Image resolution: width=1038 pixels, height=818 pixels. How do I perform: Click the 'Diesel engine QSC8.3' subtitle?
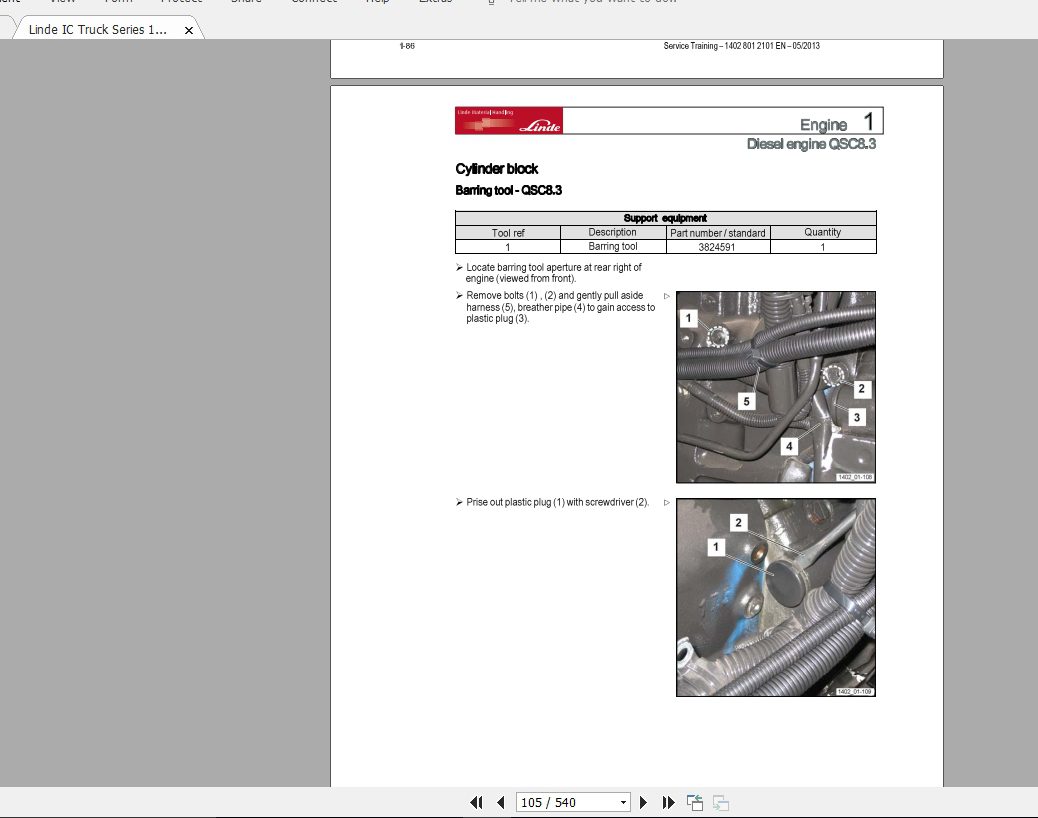(811, 144)
